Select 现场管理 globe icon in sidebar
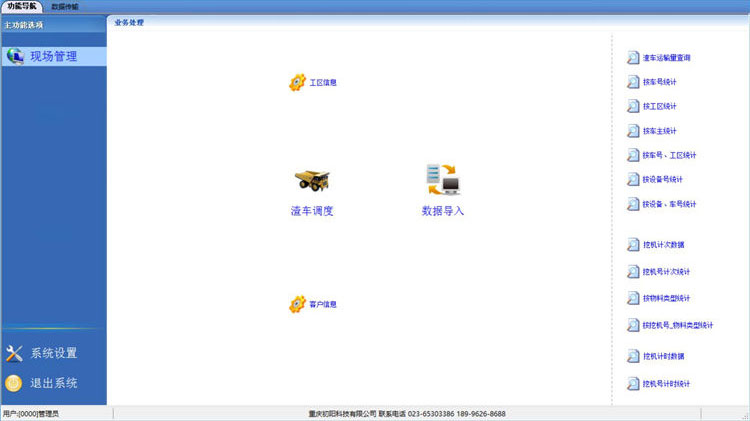The width and height of the screenshot is (750, 421). [16, 56]
